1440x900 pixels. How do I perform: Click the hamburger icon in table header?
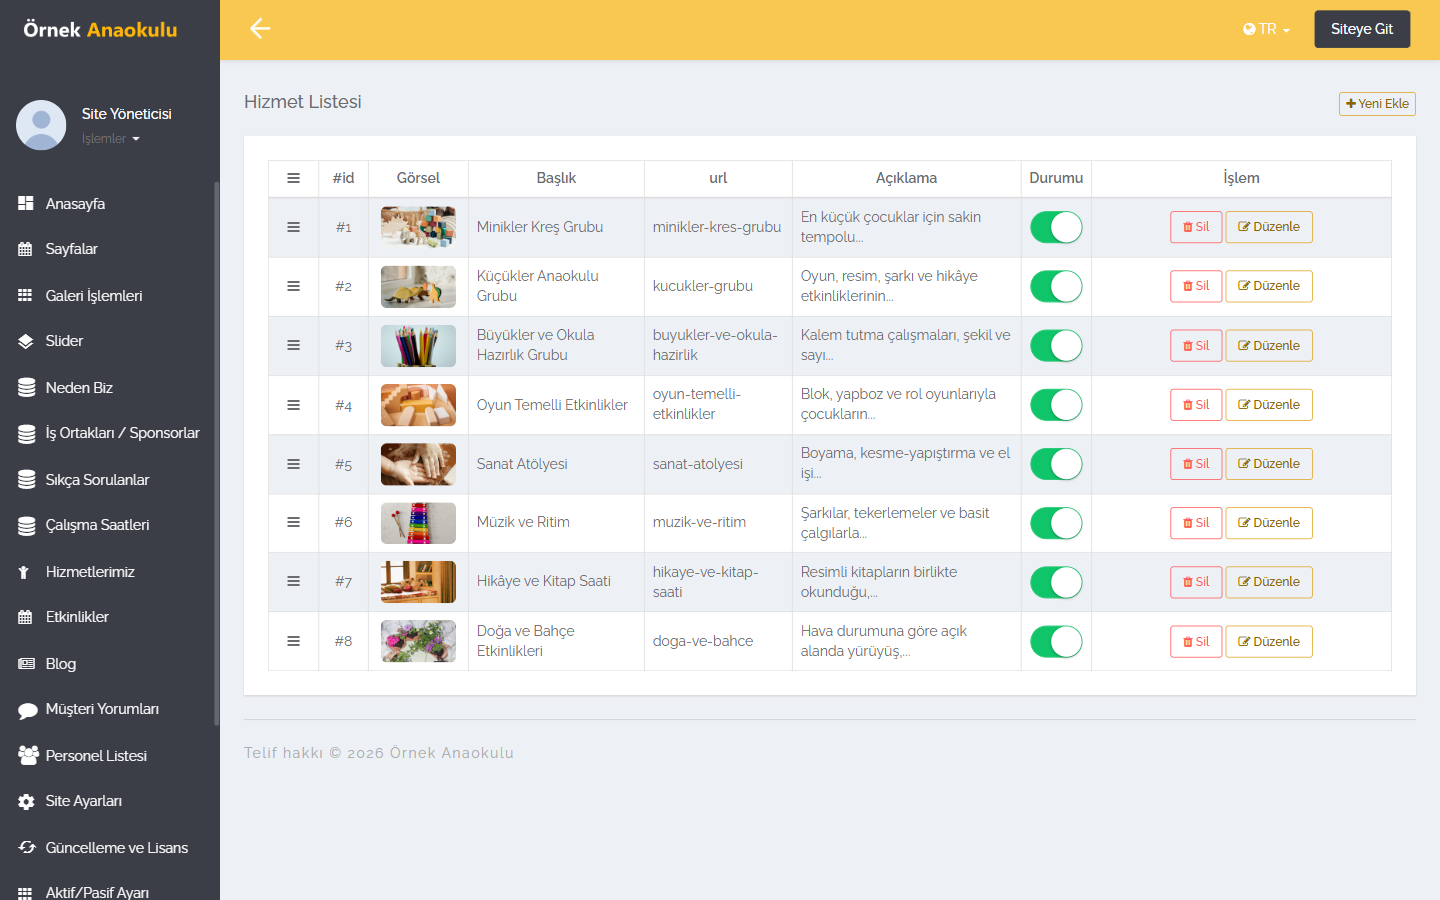[293, 178]
